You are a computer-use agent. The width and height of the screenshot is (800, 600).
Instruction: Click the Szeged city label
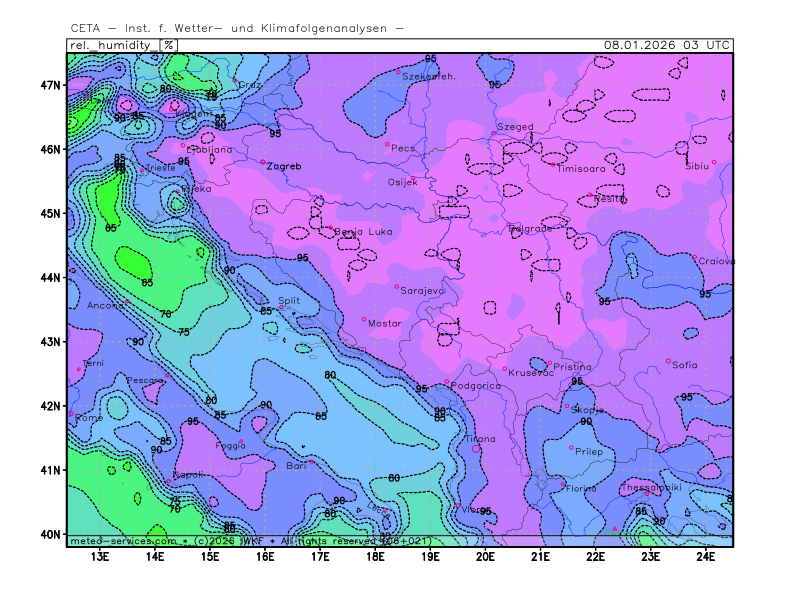pyautogui.click(x=515, y=127)
